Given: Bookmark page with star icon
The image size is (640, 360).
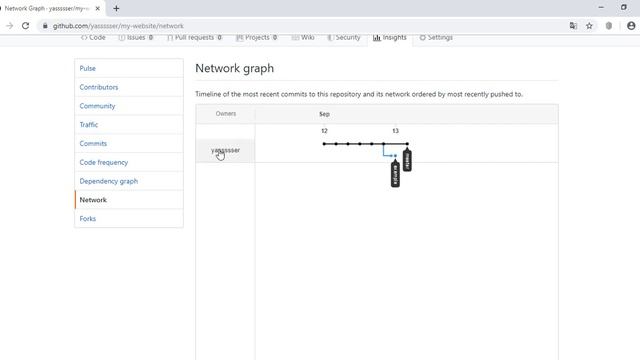Looking at the screenshot, I should point(589,26).
